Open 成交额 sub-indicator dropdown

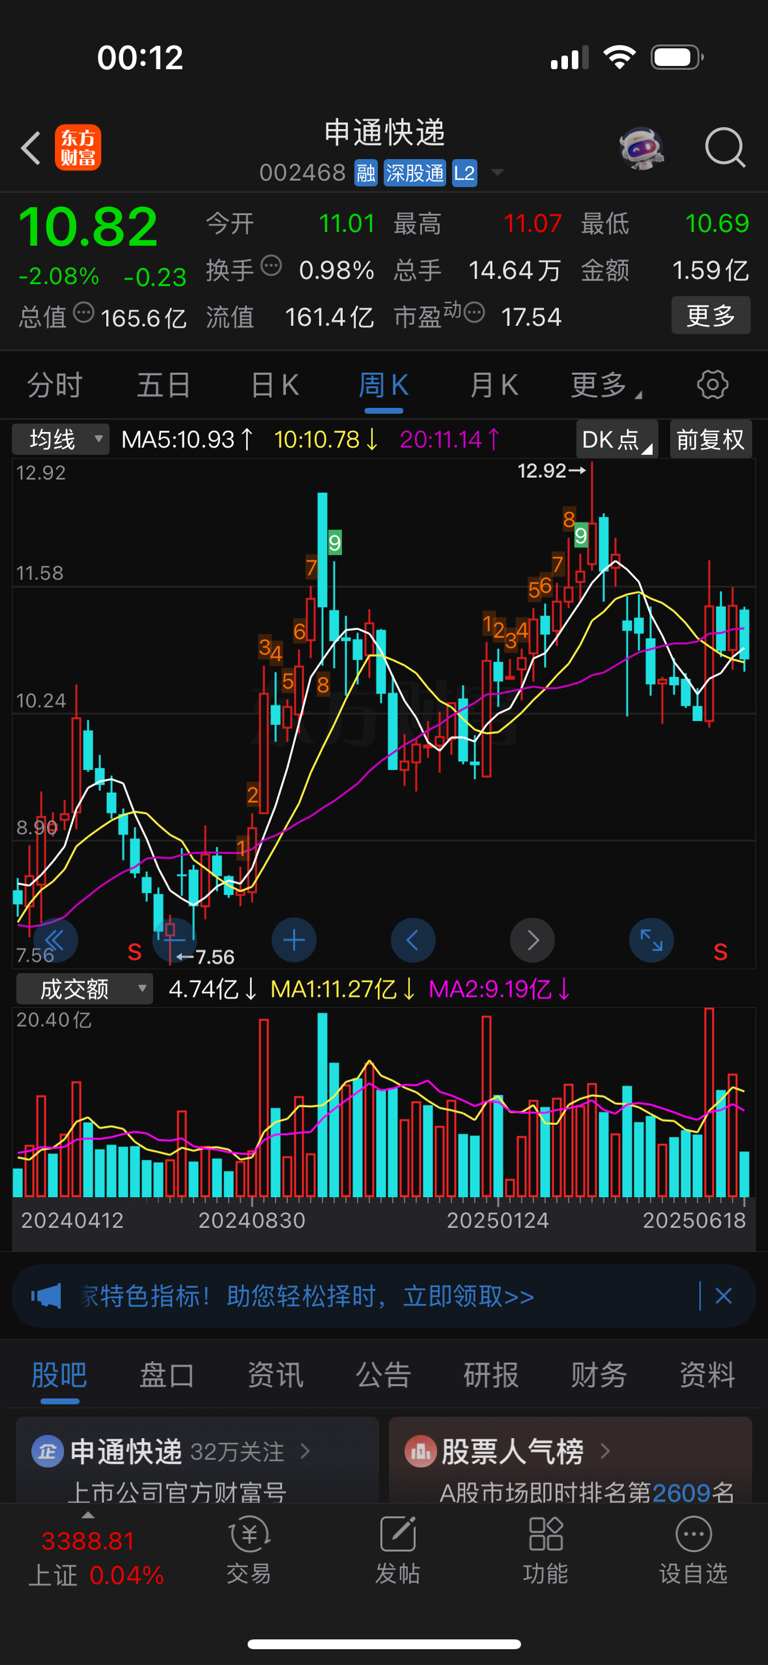pyautogui.click(x=85, y=989)
